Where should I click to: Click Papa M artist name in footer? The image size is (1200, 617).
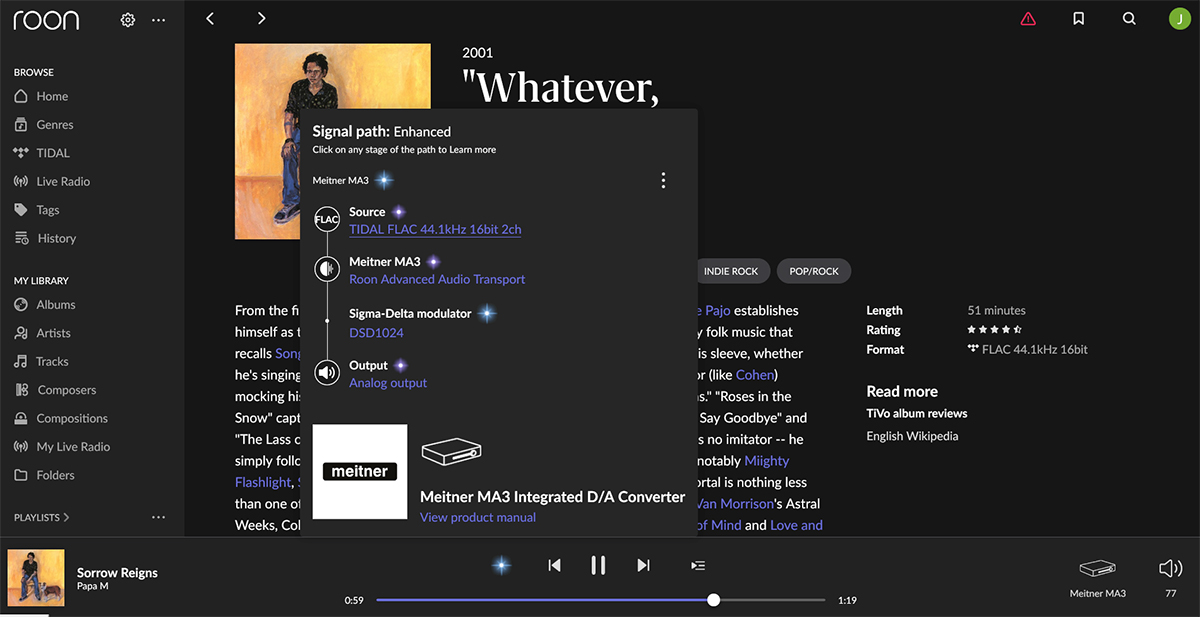pyautogui.click(x=93, y=586)
